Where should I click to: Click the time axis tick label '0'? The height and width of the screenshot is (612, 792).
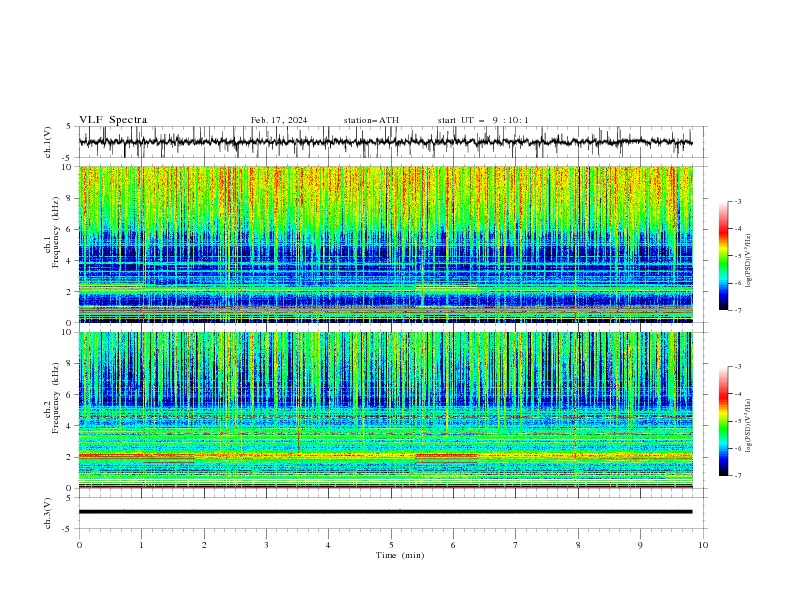(79, 545)
